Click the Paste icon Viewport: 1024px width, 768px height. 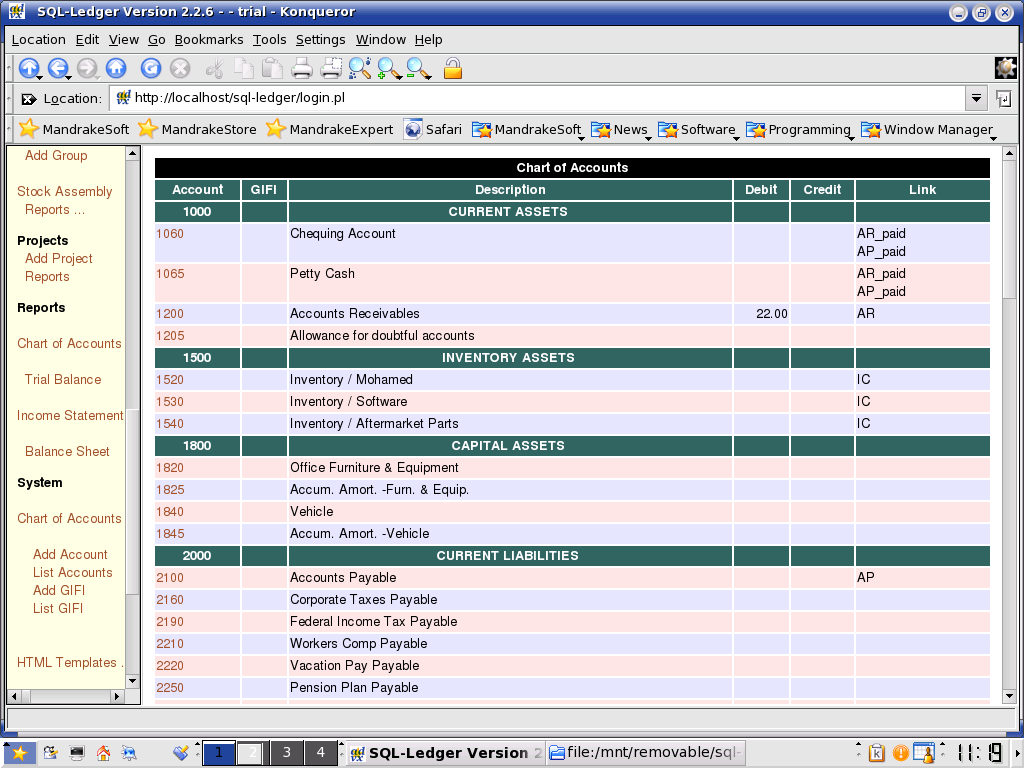tap(270, 69)
